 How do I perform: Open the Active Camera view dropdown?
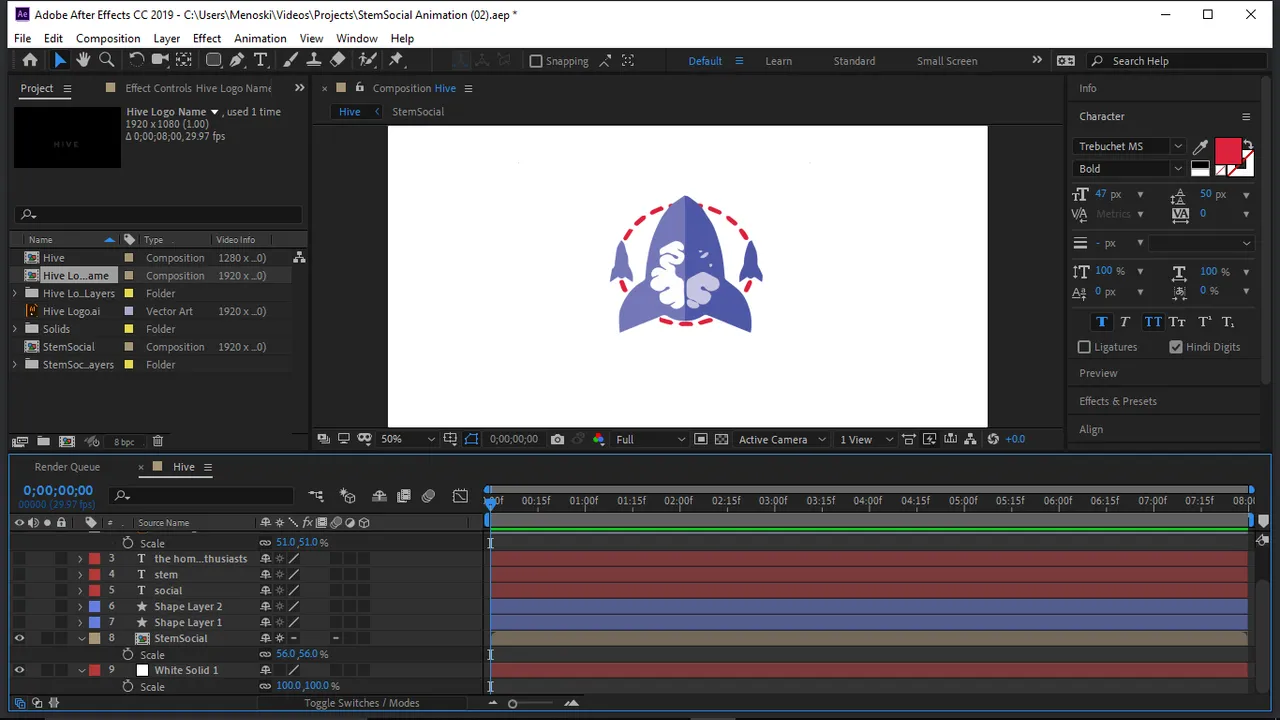(x=782, y=439)
